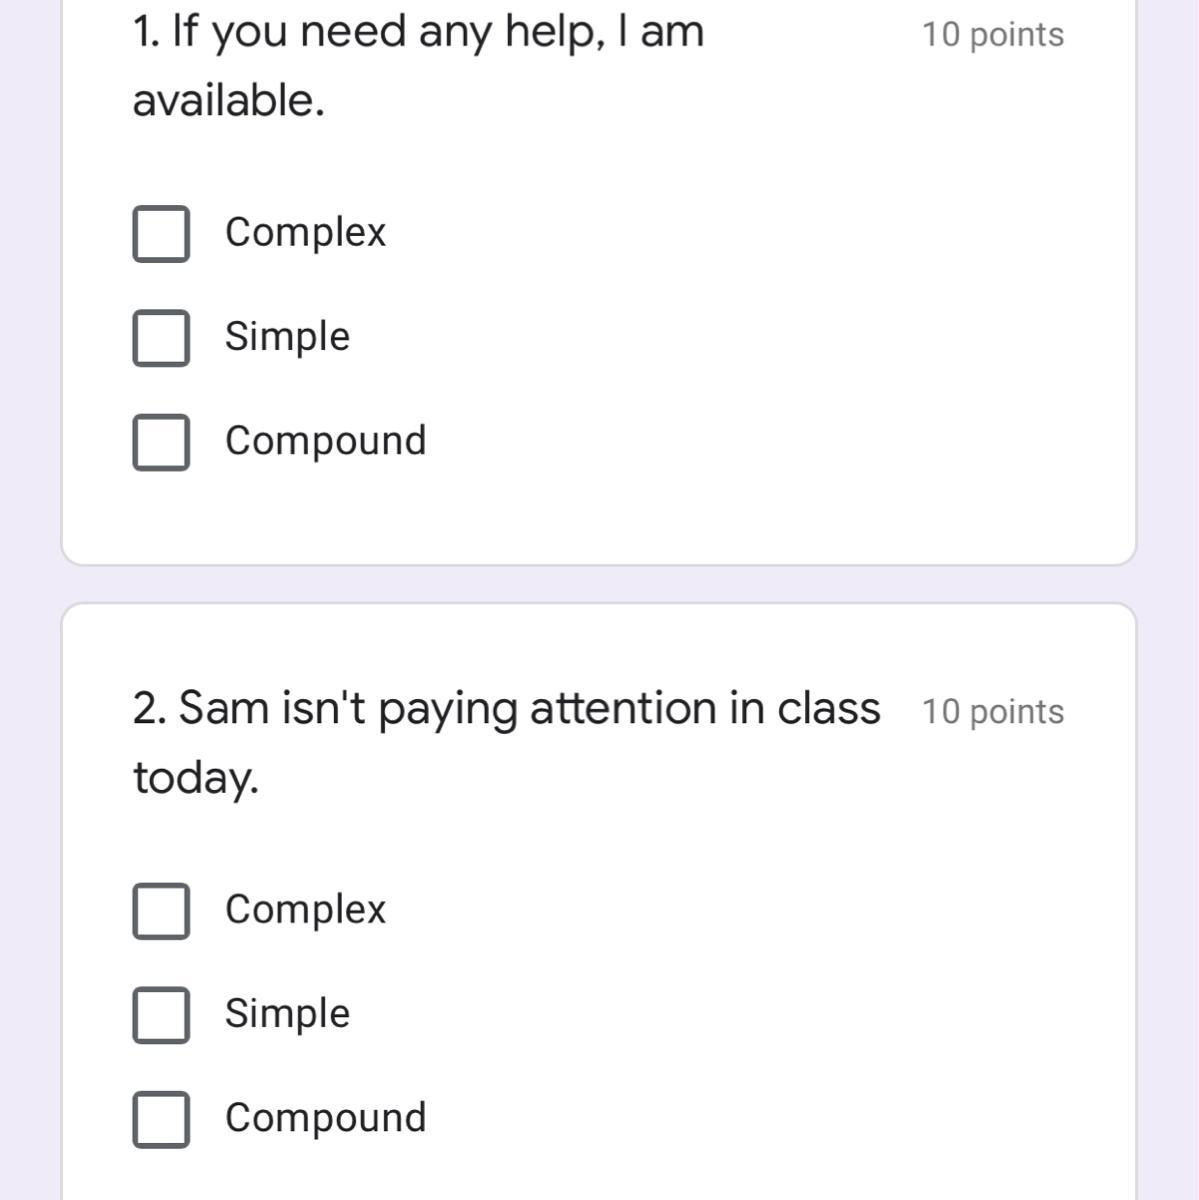Screen dimensions: 1199x1200
Task: Enable the Compound checkbox for question 1
Action: 161,442
